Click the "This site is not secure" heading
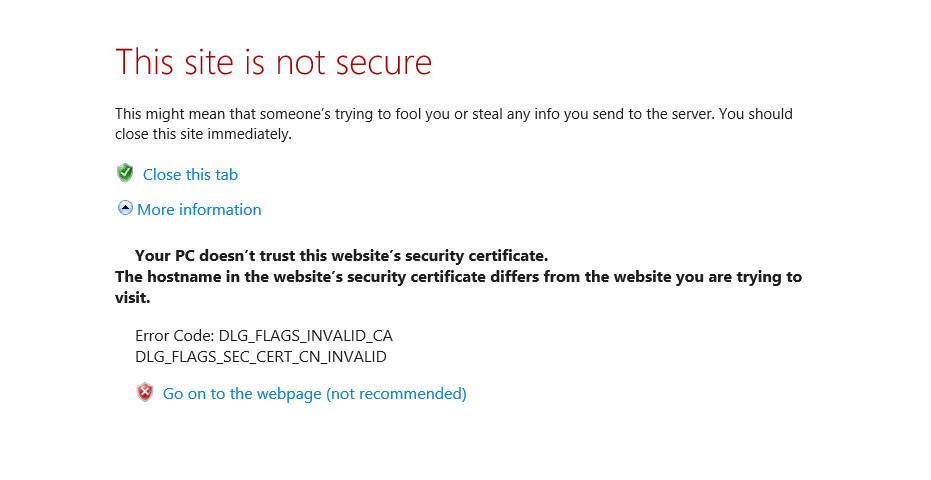 [273, 62]
